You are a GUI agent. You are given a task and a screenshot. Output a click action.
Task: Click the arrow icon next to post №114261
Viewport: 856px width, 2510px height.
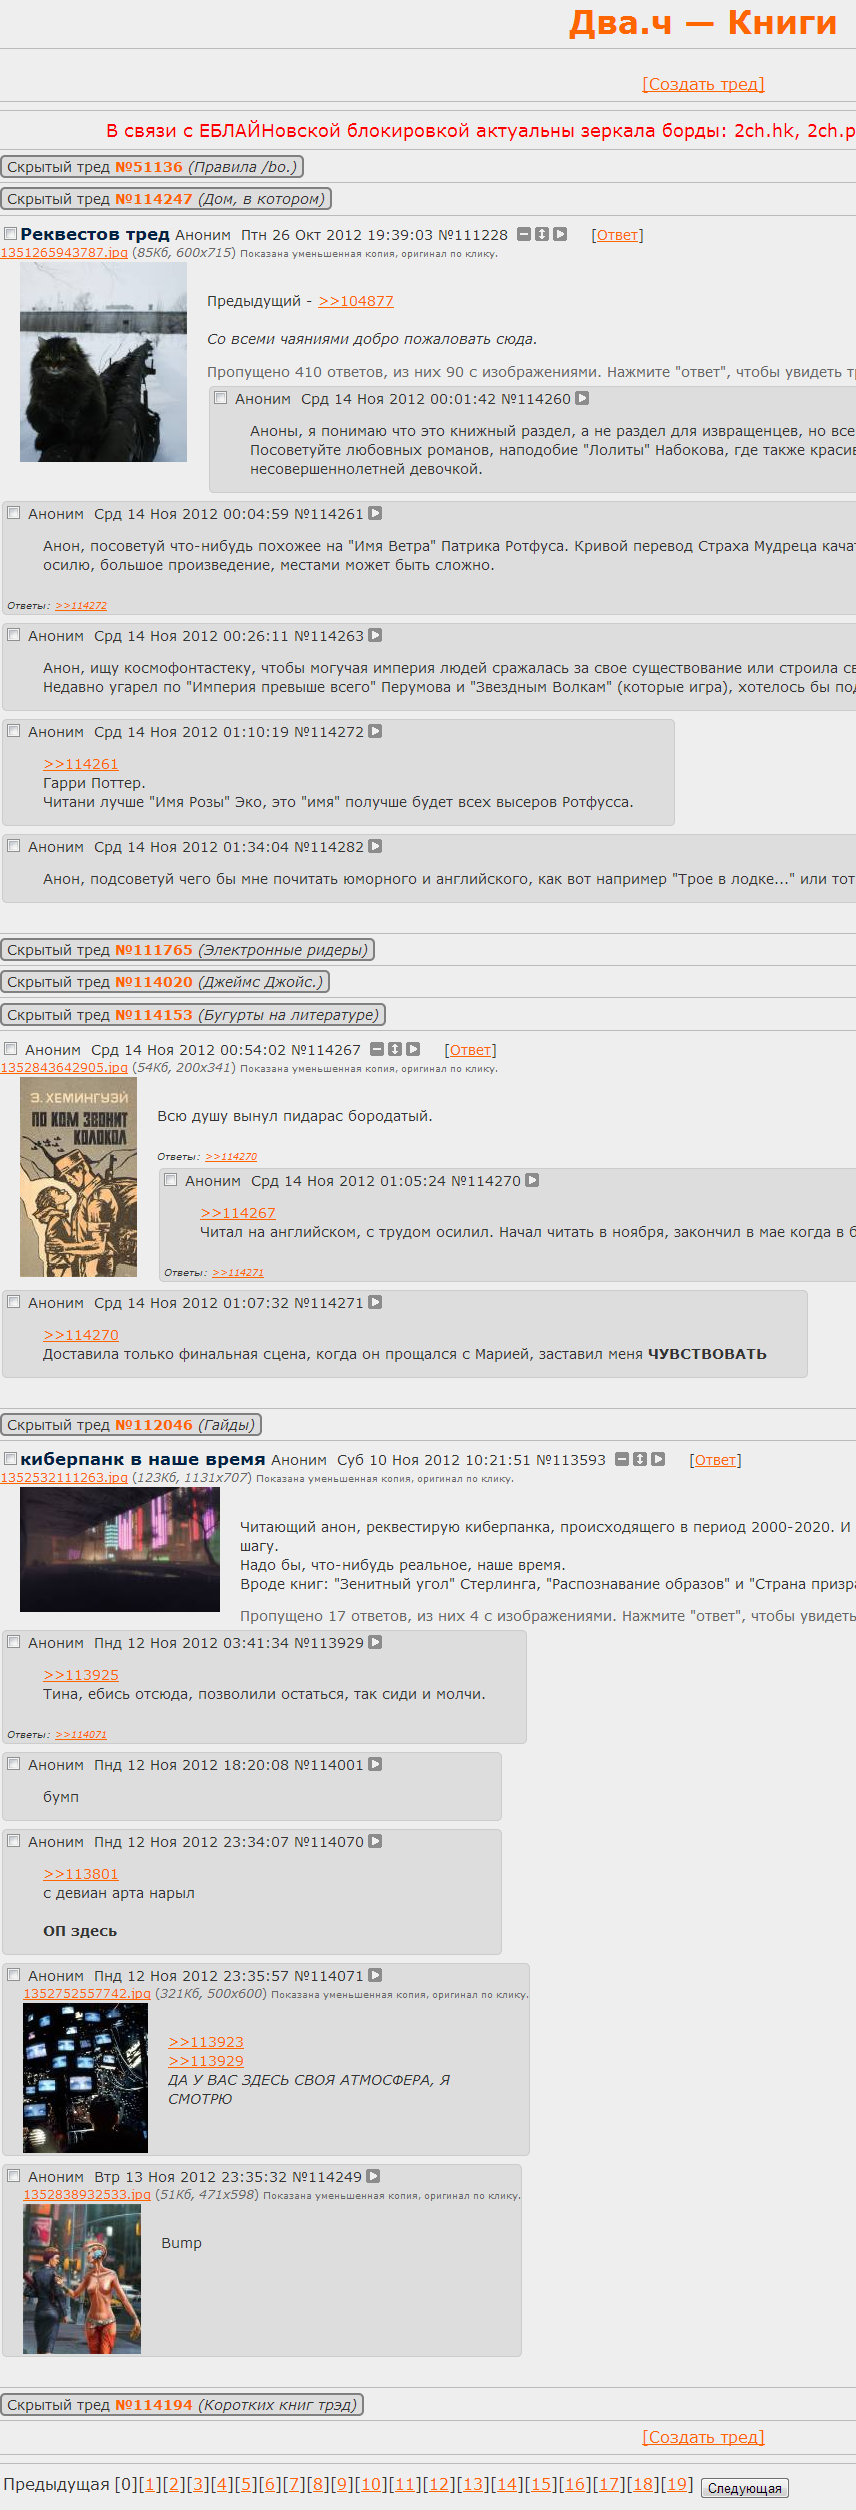click(375, 513)
